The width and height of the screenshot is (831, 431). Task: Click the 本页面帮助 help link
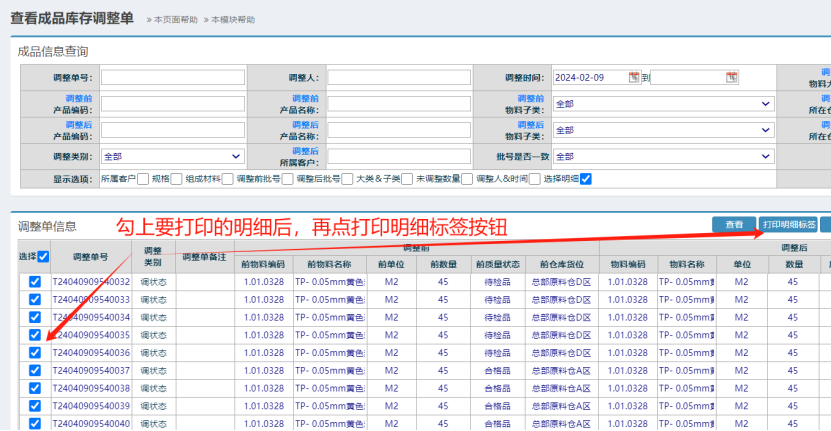[176, 20]
